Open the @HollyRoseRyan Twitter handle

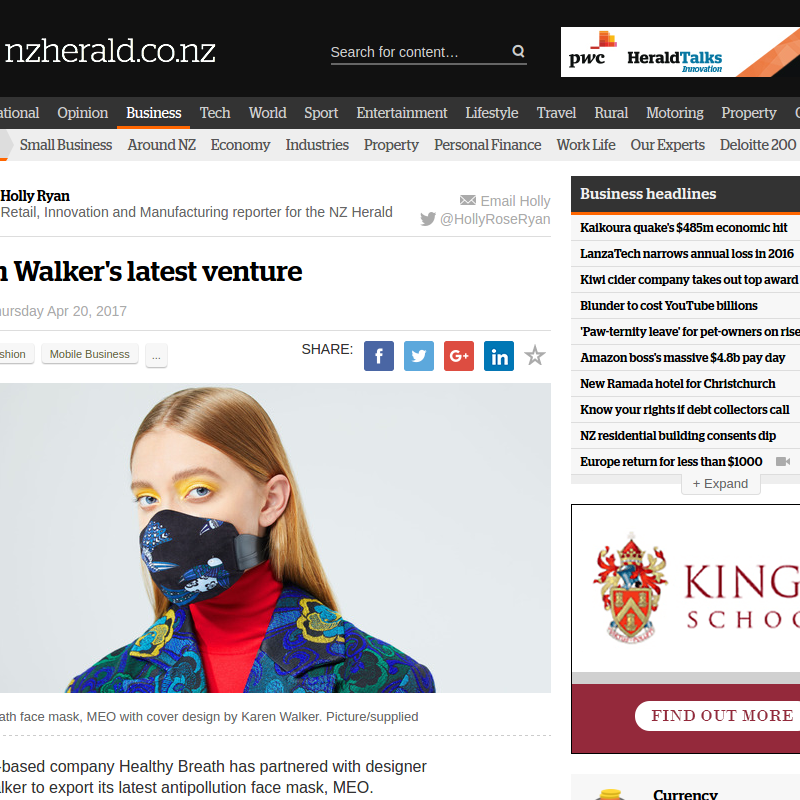(485, 219)
